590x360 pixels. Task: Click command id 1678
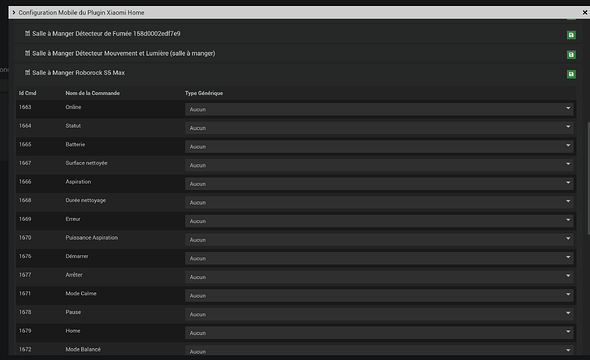coord(25,312)
